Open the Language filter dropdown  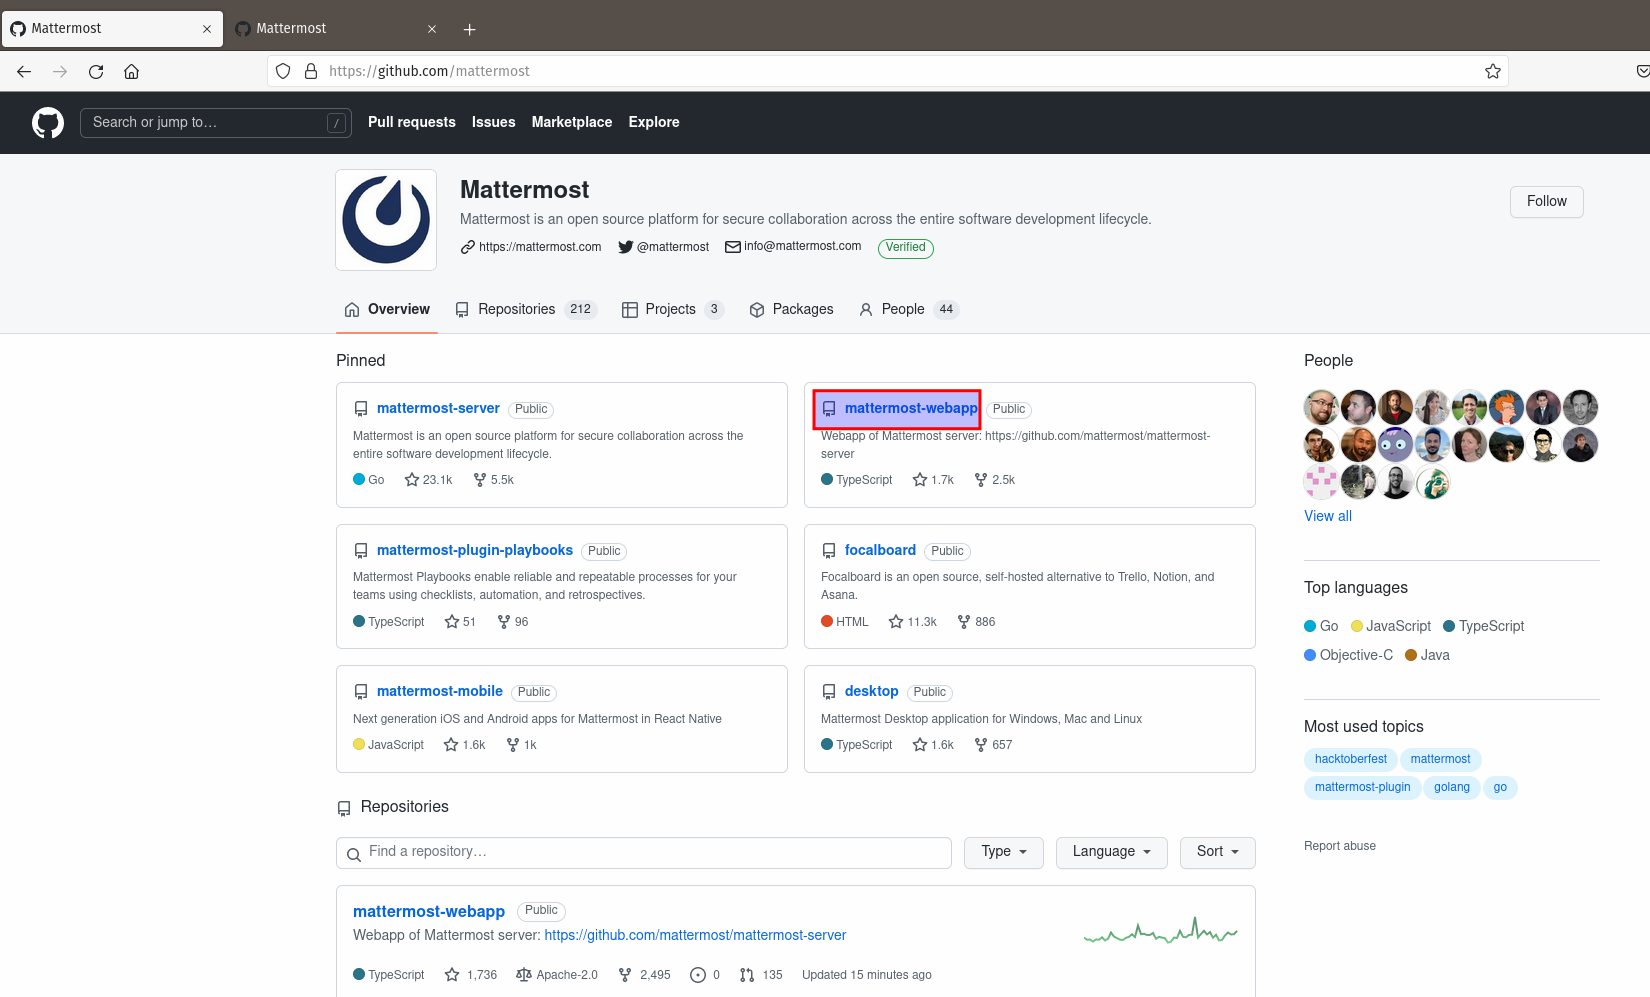pyautogui.click(x=1111, y=852)
